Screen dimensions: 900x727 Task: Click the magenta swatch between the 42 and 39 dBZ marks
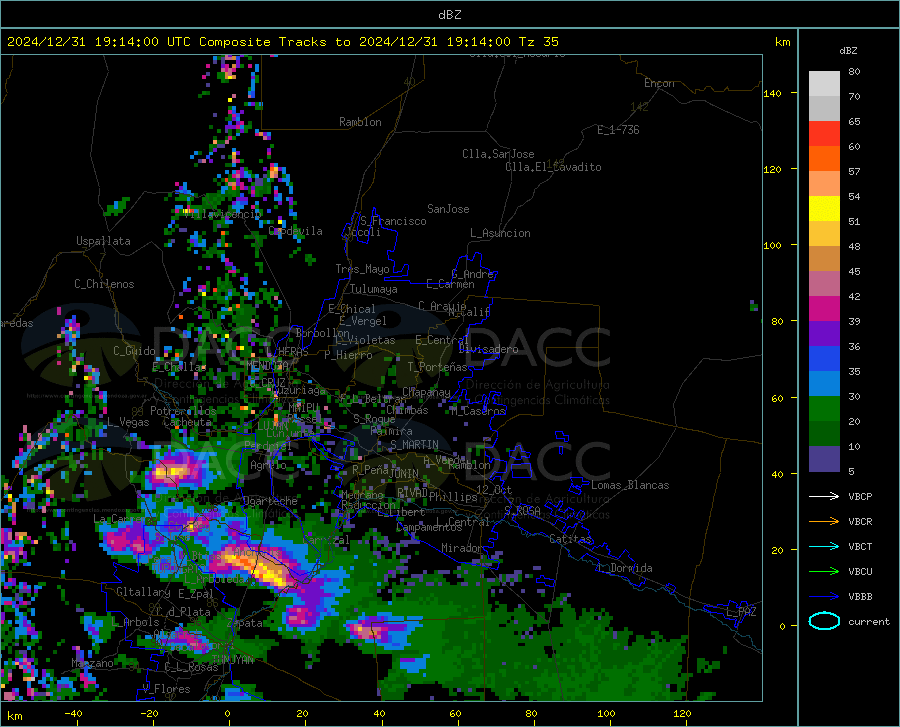pyautogui.click(x=824, y=309)
